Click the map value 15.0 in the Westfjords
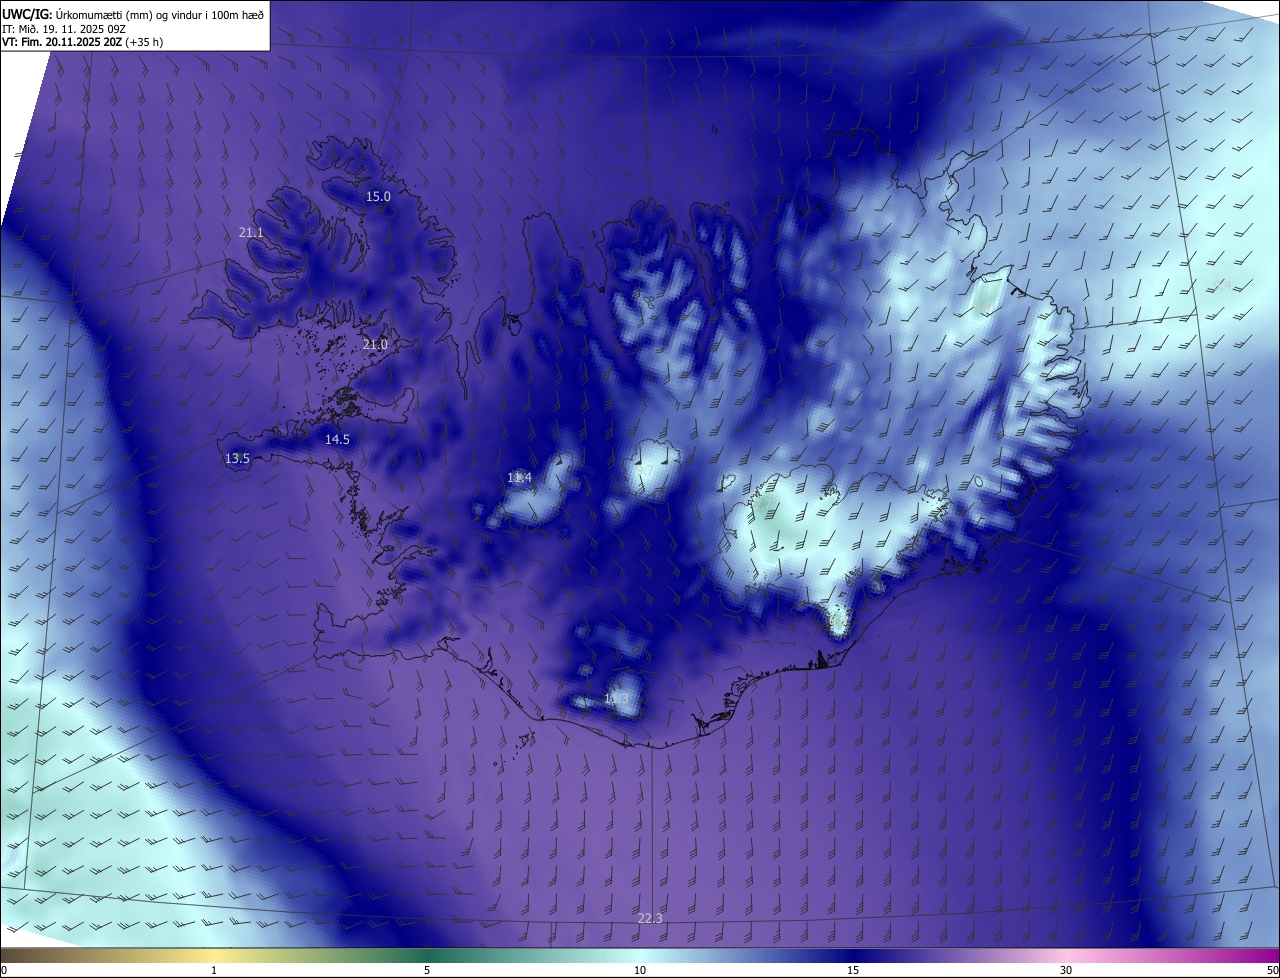This screenshot has width=1280, height=978. [x=378, y=196]
